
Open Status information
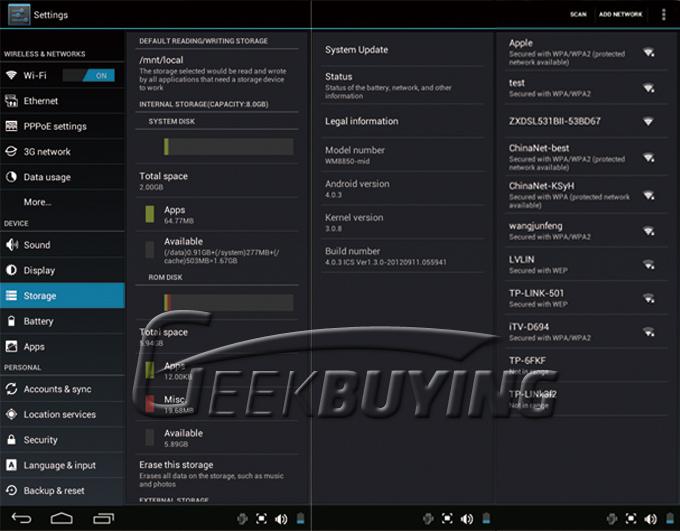(402, 85)
